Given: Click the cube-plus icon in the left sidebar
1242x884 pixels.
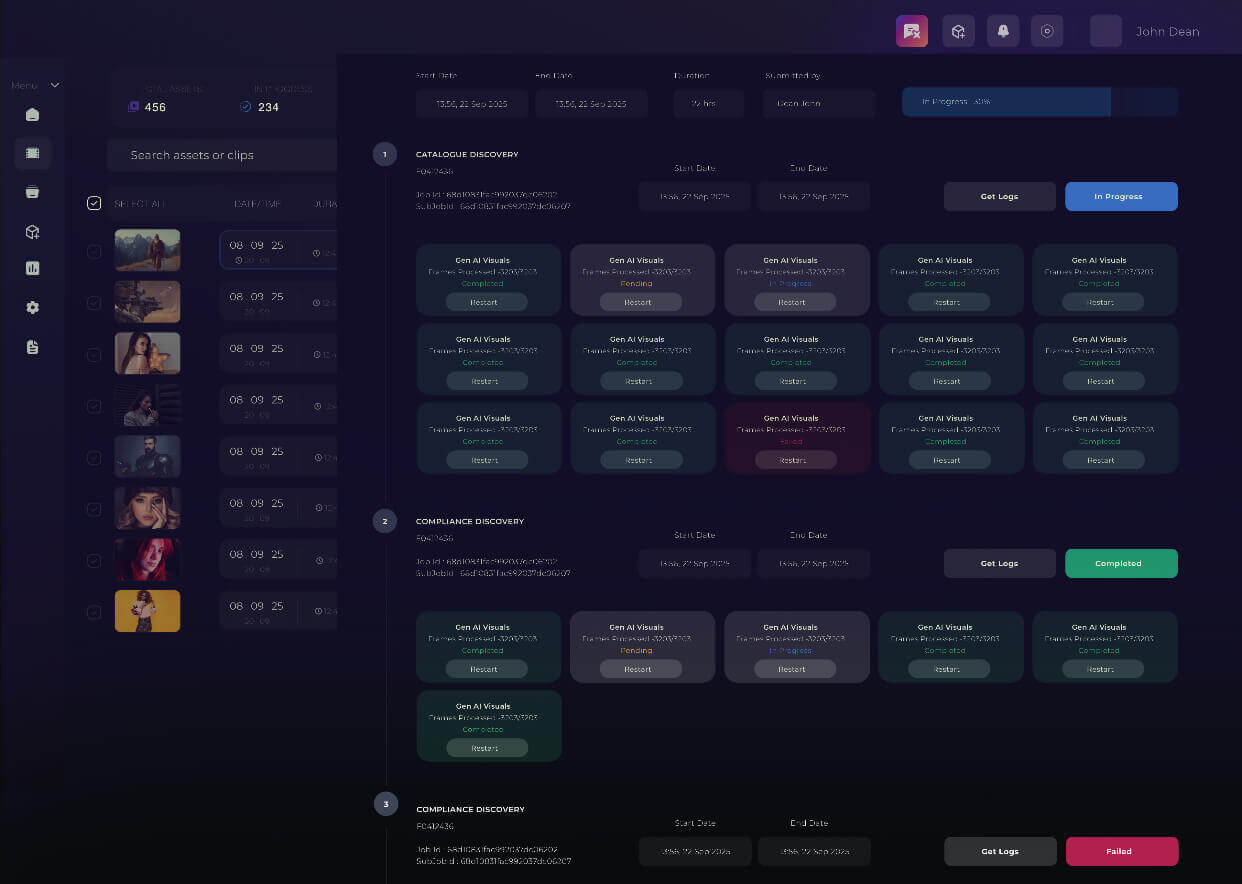Looking at the screenshot, I should (x=32, y=232).
